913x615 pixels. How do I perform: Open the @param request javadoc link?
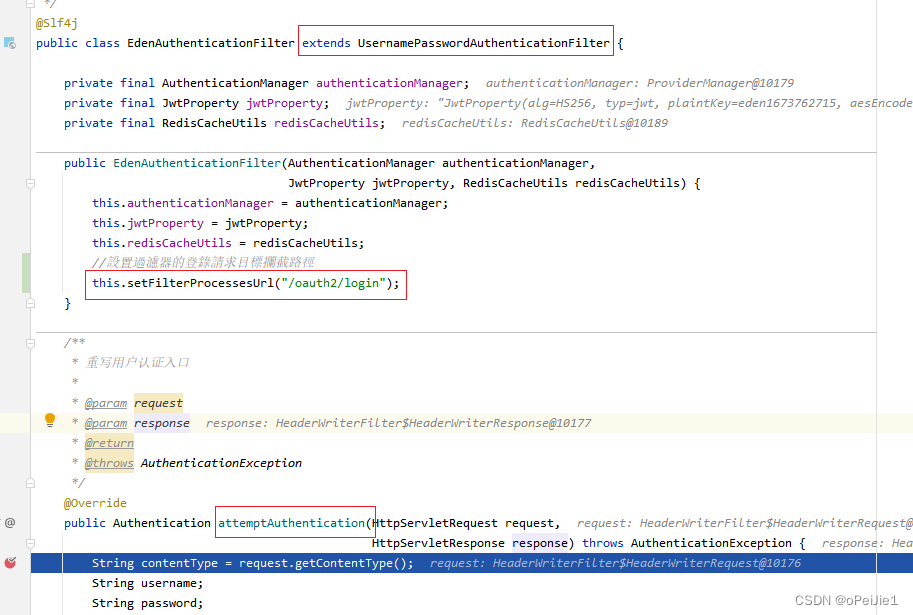pyautogui.click(x=106, y=402)
